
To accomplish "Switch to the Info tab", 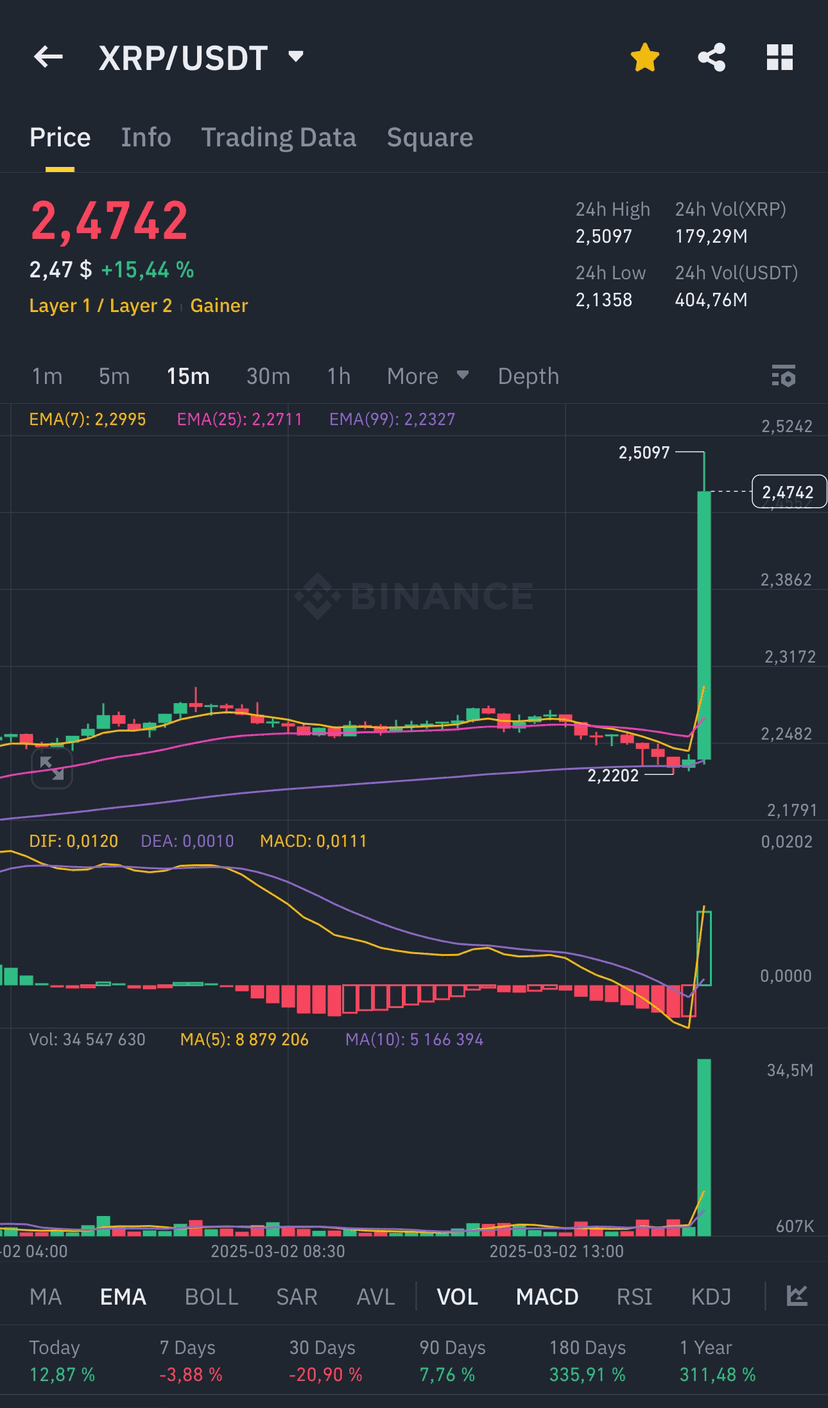I will [x=146, y=137].
